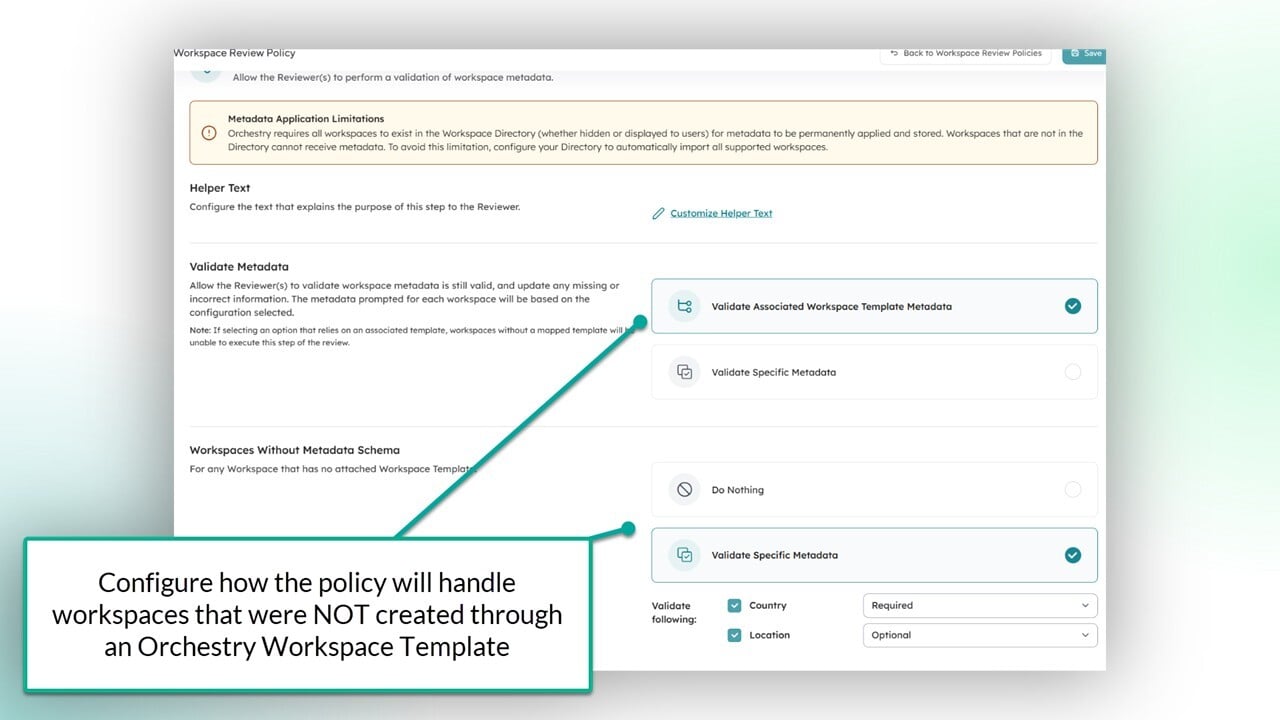
Task: Click the Workspaces Without Metadata Schema heading
Action: [x=295, y=450]
